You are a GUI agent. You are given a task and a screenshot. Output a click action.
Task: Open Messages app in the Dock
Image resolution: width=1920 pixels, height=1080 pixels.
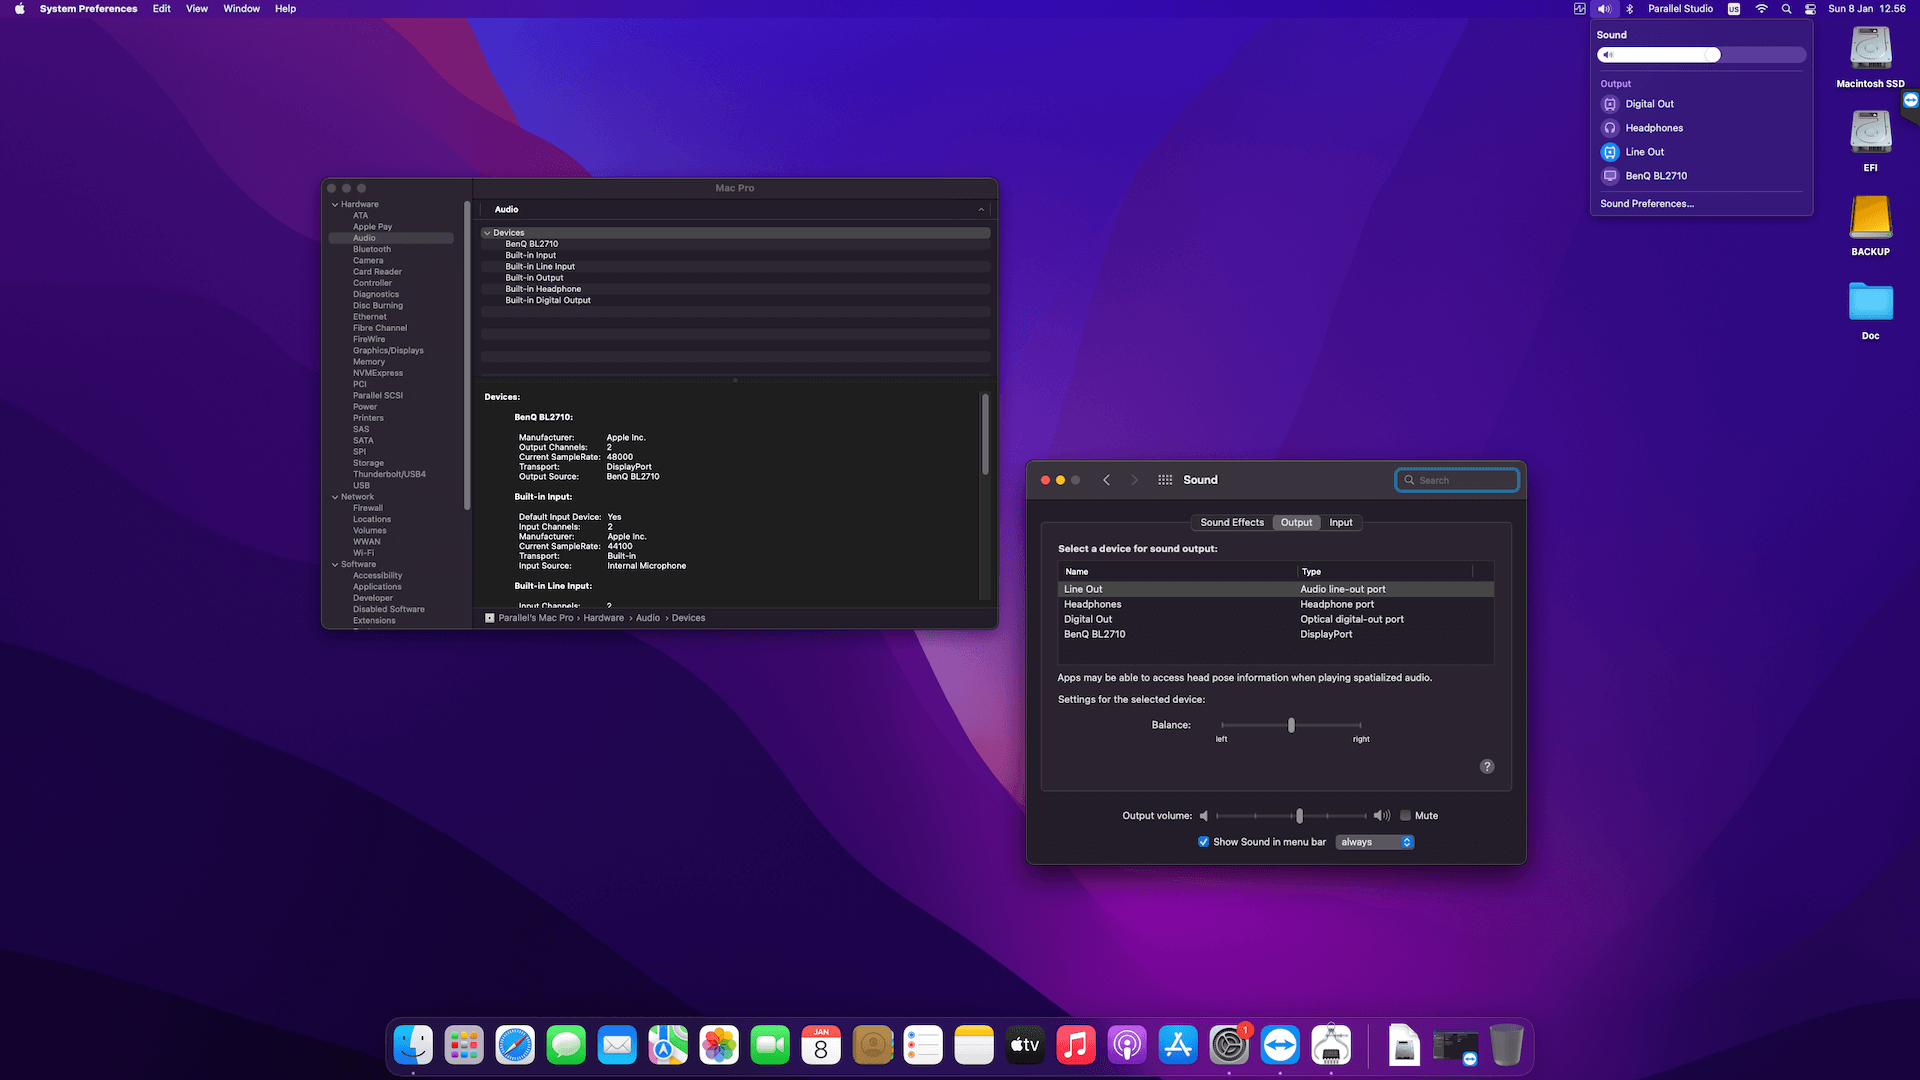coord(566,1045)
